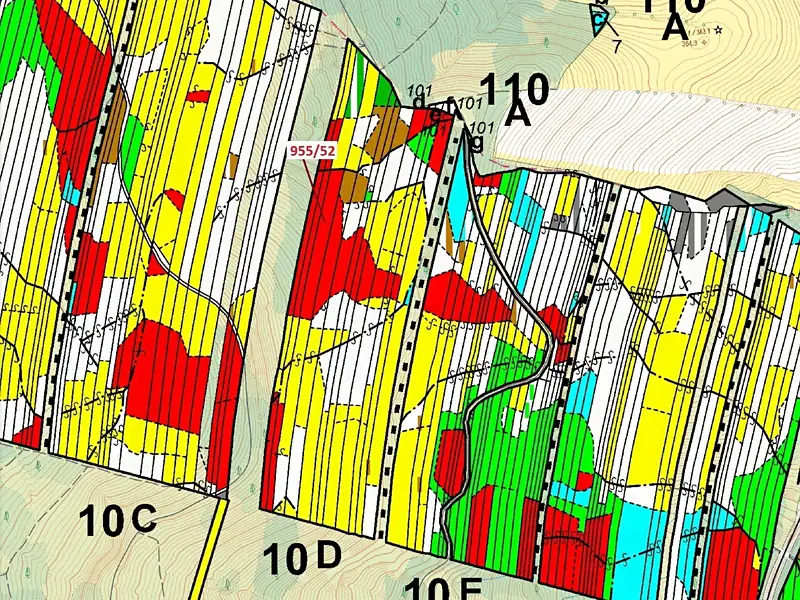The image size is (800, 600).
Task: Click the 955/52 parcel label
Action: [312, 152]
